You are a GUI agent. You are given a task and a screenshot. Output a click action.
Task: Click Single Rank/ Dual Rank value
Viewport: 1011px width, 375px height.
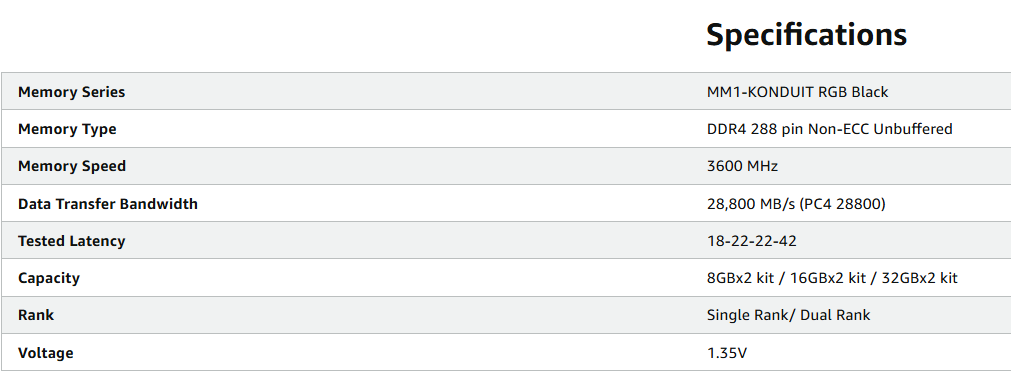point(789,315)
